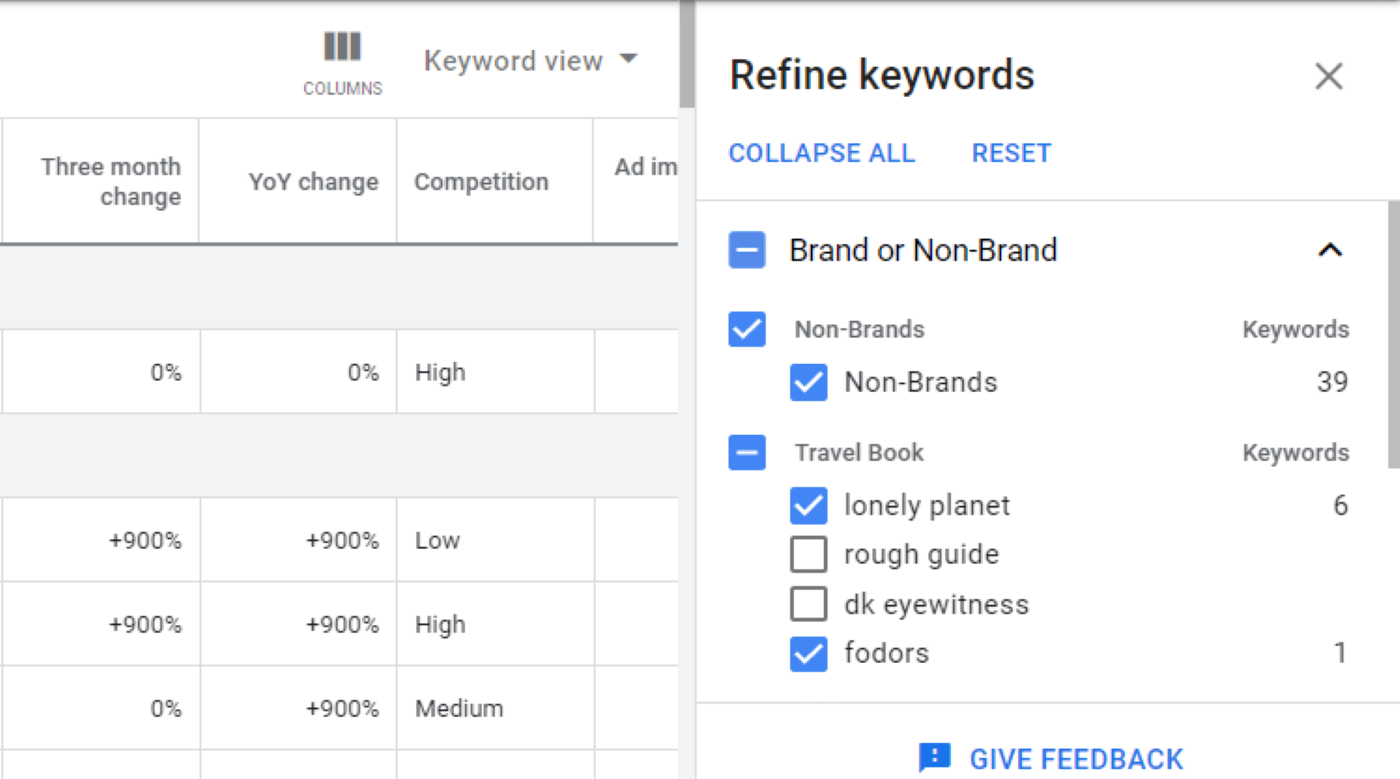Image resolution: width=1400 pixels, height=779 pixels.
Task: Click the Travel Book group label
Action: coord(859,452)
